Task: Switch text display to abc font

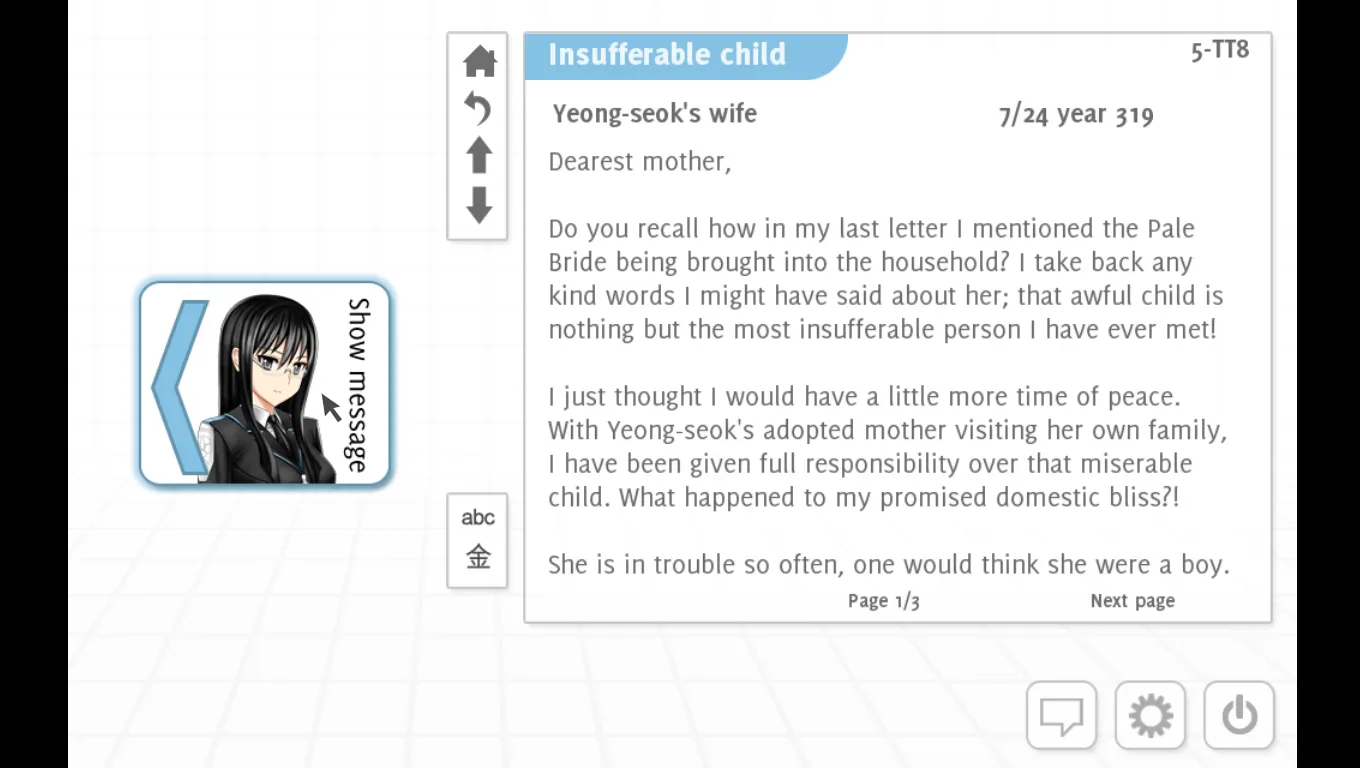Action: (x=478, y=517)
